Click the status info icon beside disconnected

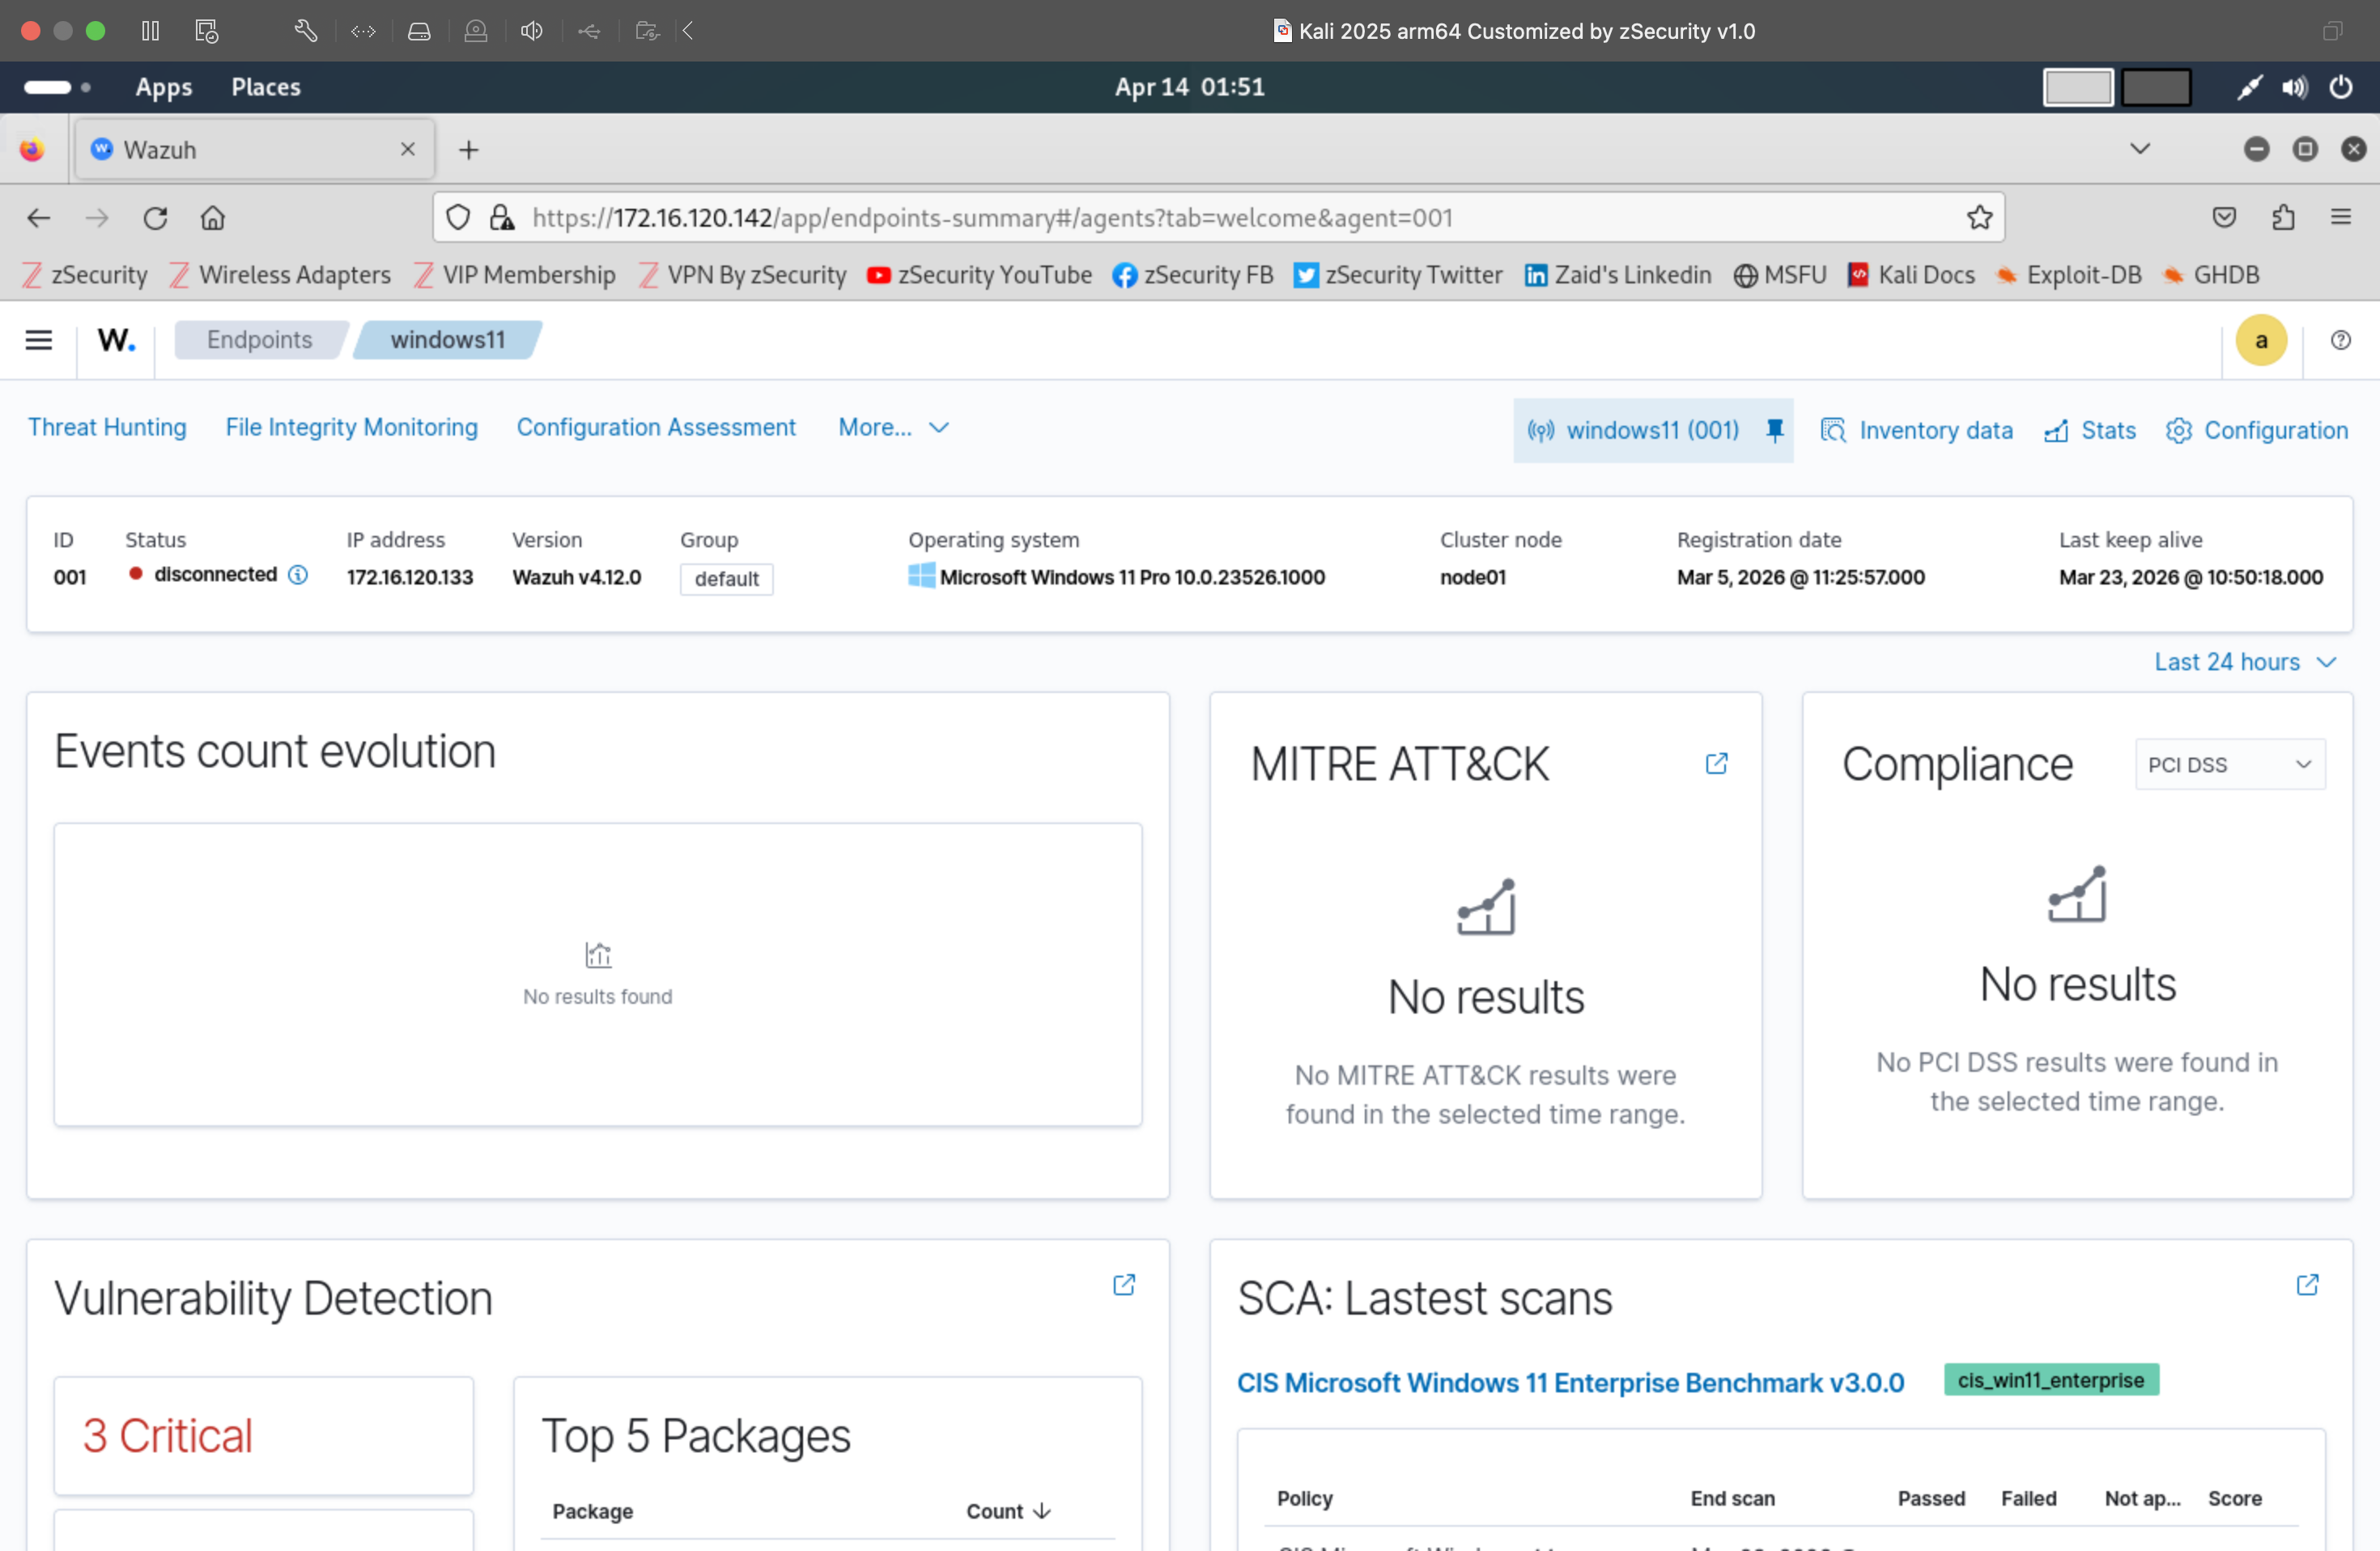pyautogui.click(x=298, y=575)
